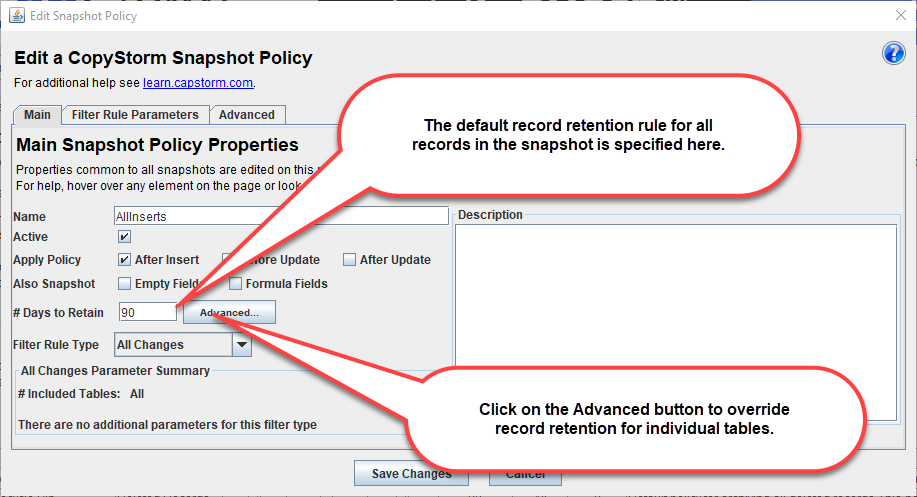The height and width of the screenshot is (497, 917).
Task: Click the 'There are no additional parameters' text
Action: [x=167, y=425]
